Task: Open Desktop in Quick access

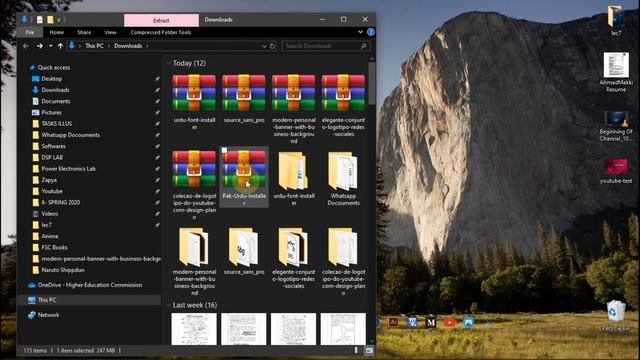Action: [51, 79]
